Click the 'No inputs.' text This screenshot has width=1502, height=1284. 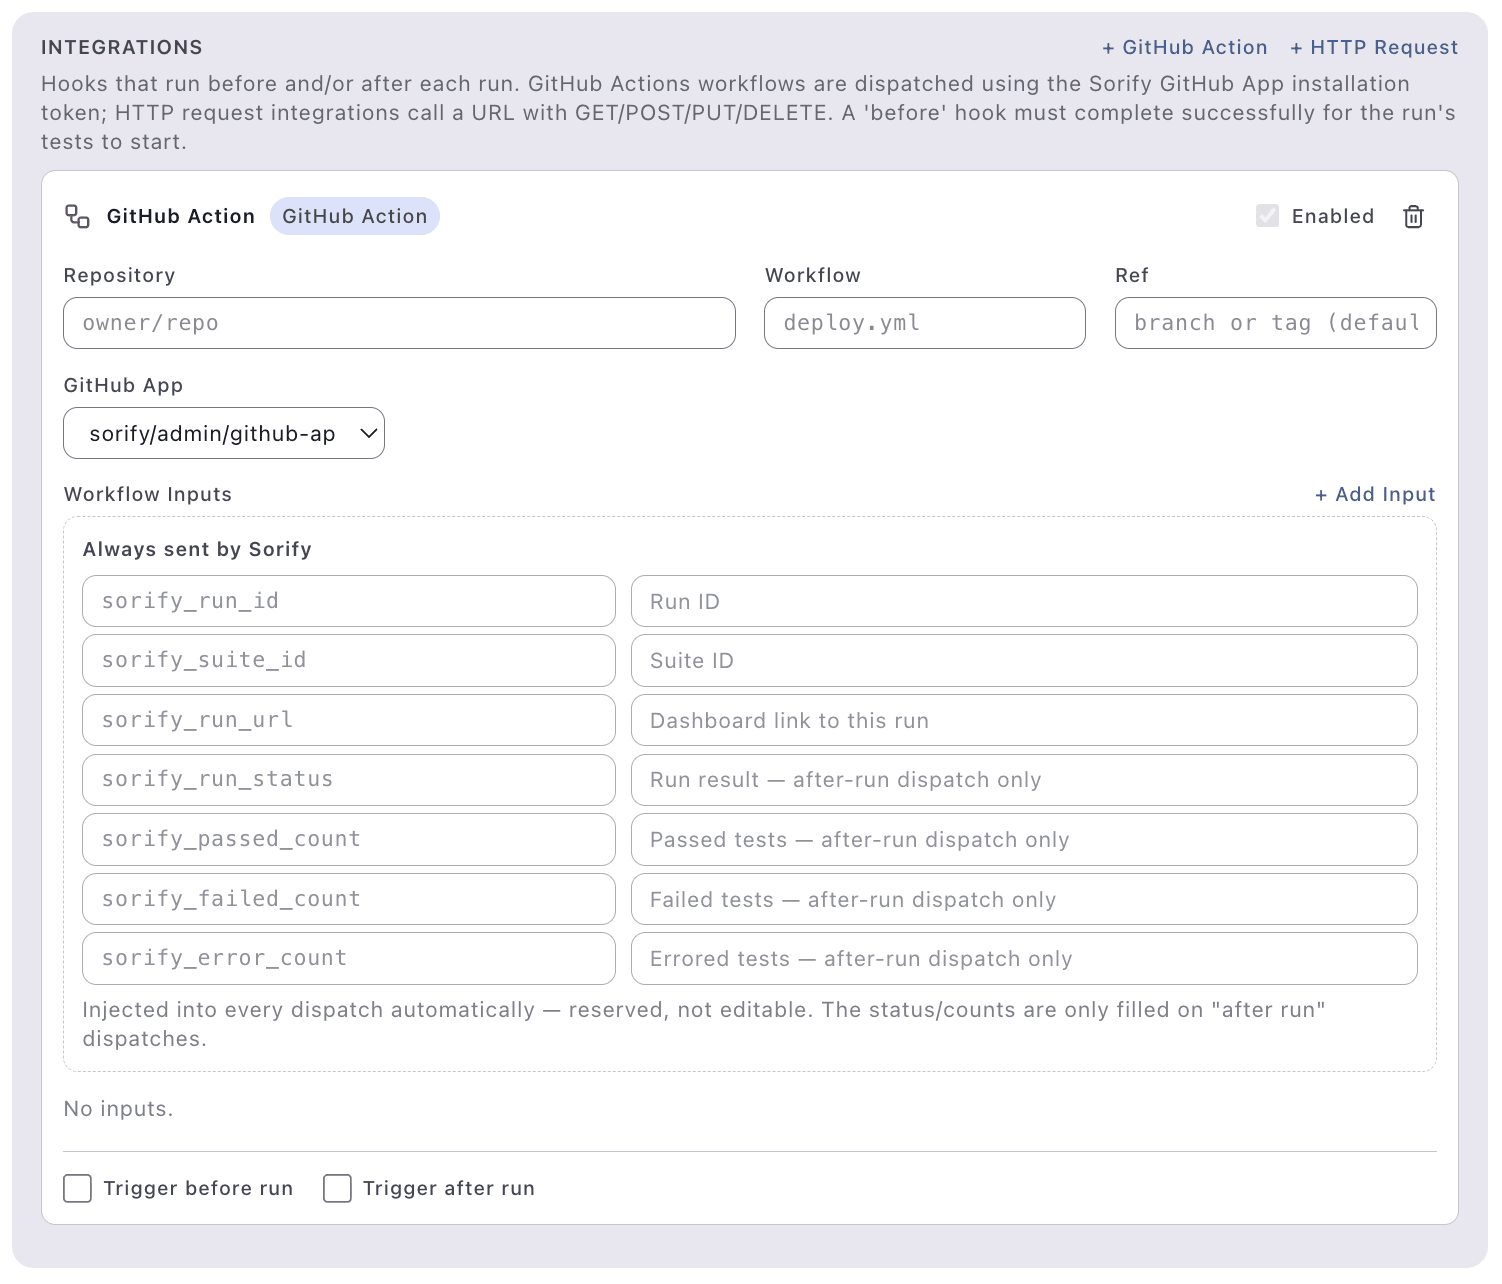pos(118,1108)
